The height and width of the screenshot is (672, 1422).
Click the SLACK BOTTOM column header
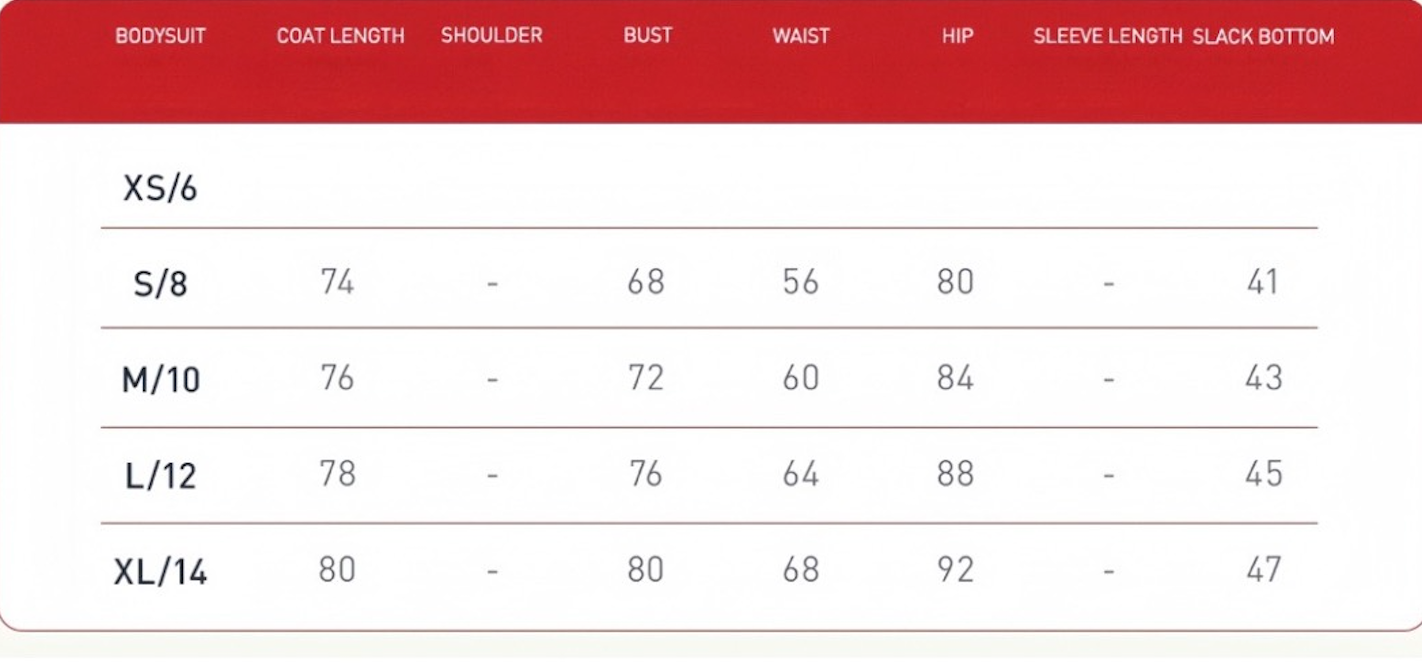[x=1263, y=37]
